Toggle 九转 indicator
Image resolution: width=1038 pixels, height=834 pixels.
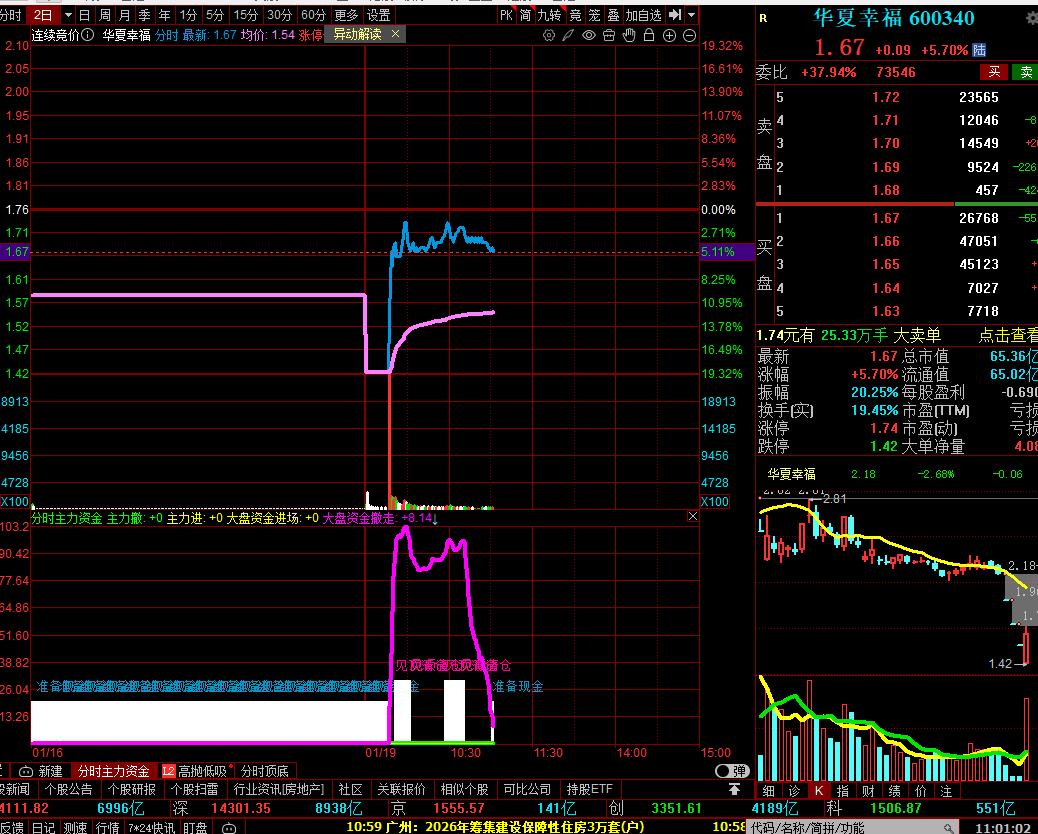(549, 15)
